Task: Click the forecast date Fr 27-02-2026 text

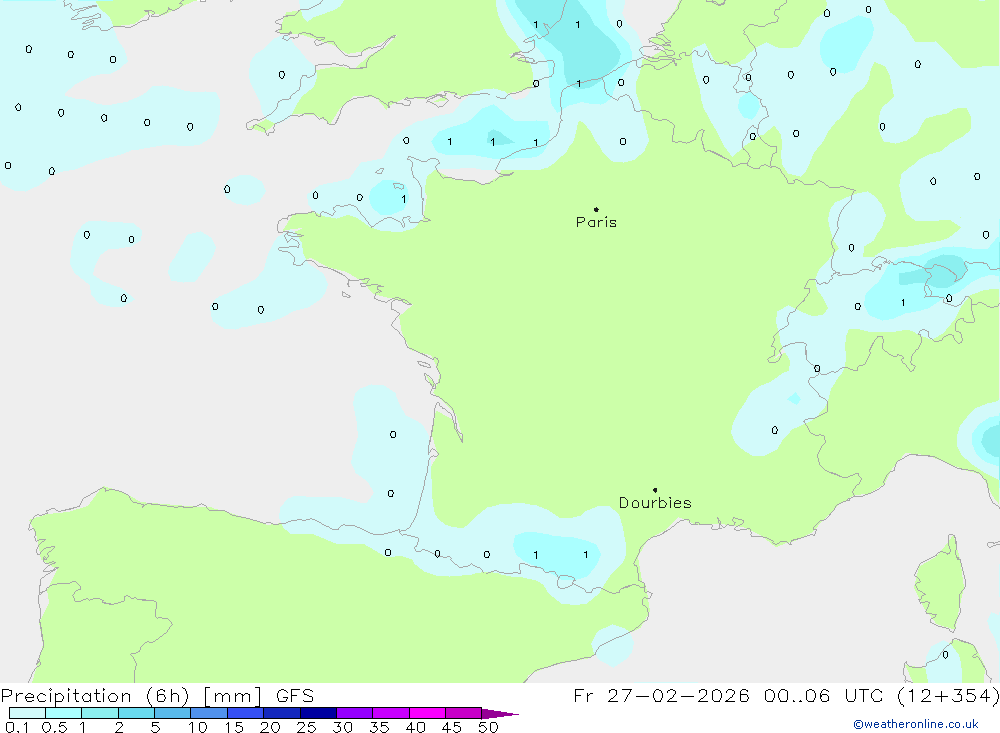Action: (x=661, y=695)
